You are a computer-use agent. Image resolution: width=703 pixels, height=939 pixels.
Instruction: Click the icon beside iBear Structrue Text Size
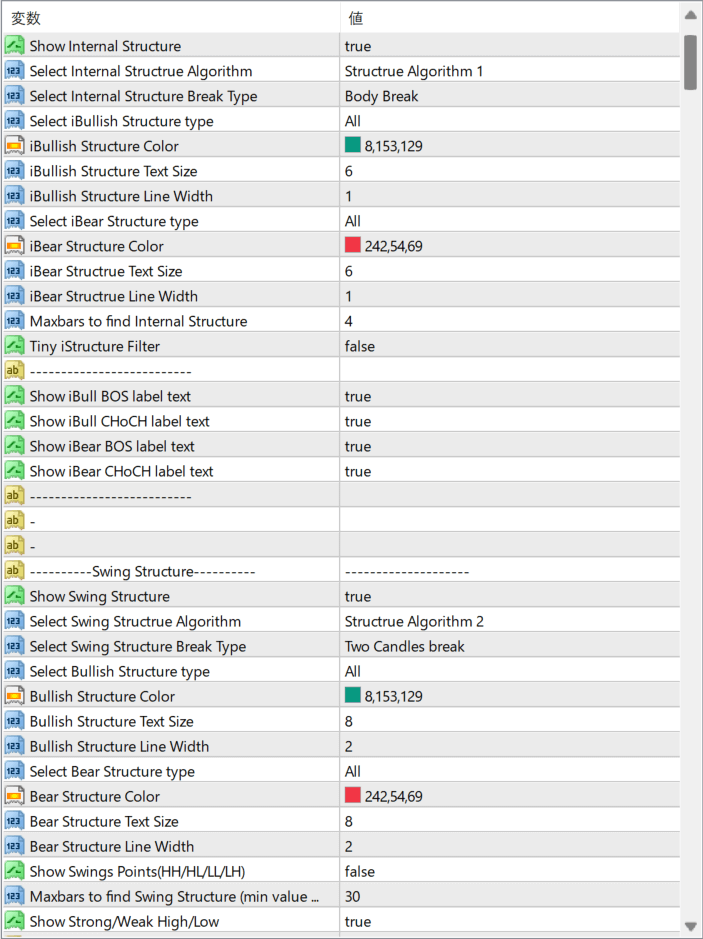14,271
